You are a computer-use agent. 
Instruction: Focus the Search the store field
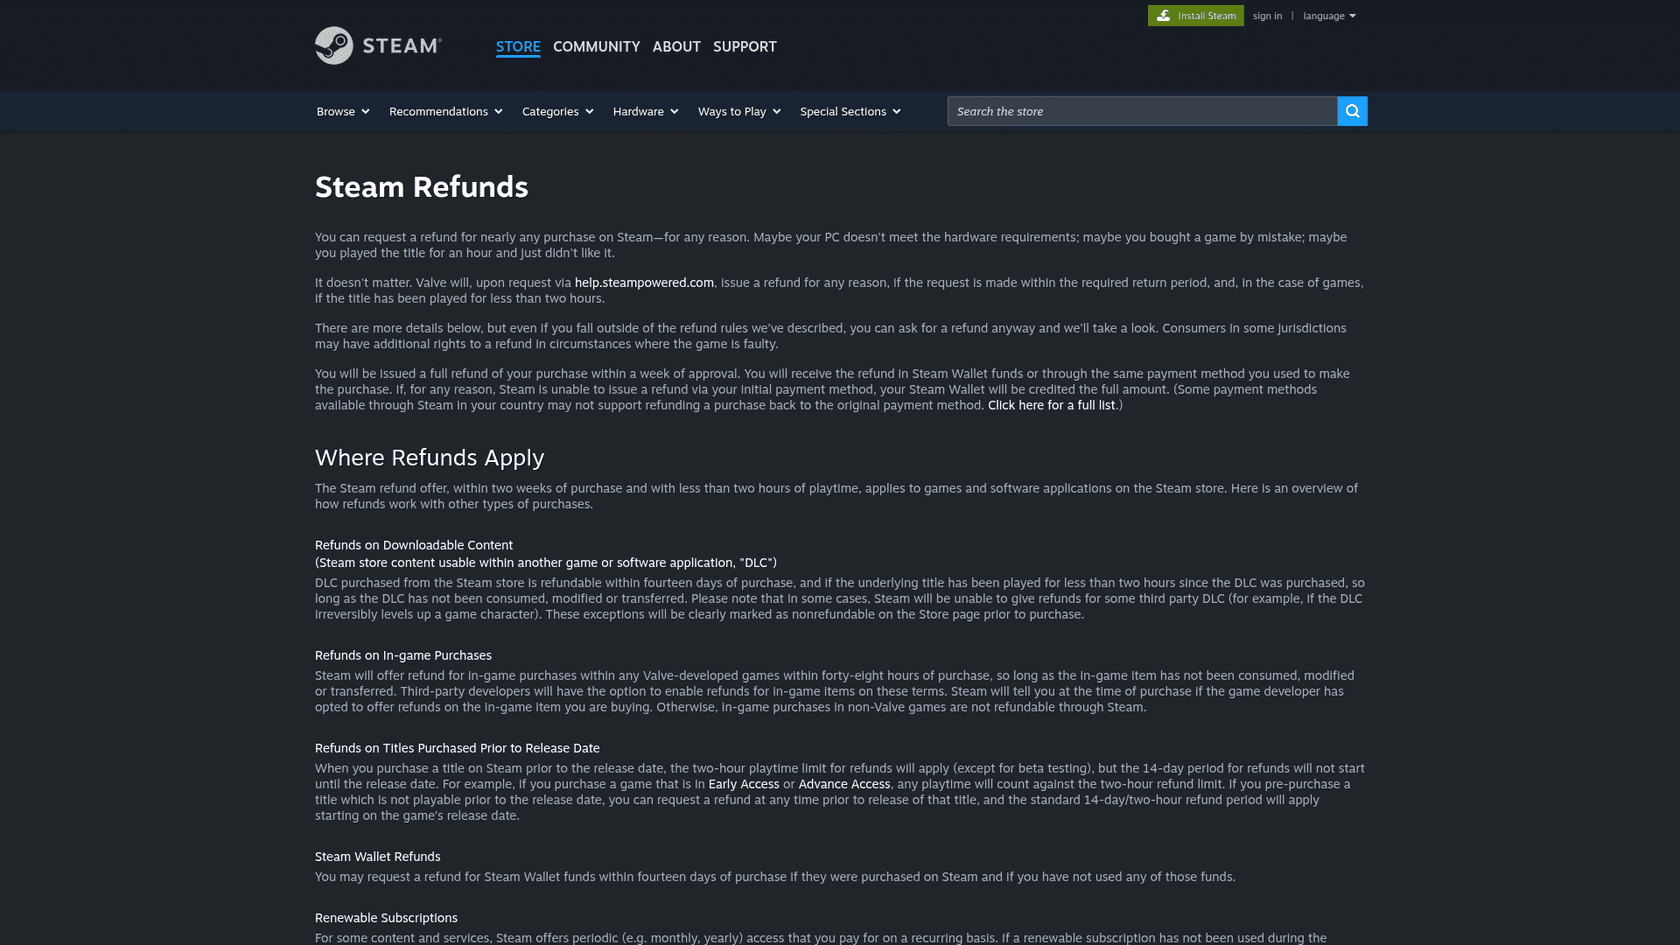pyautogui.click(x=1142, y=111)
